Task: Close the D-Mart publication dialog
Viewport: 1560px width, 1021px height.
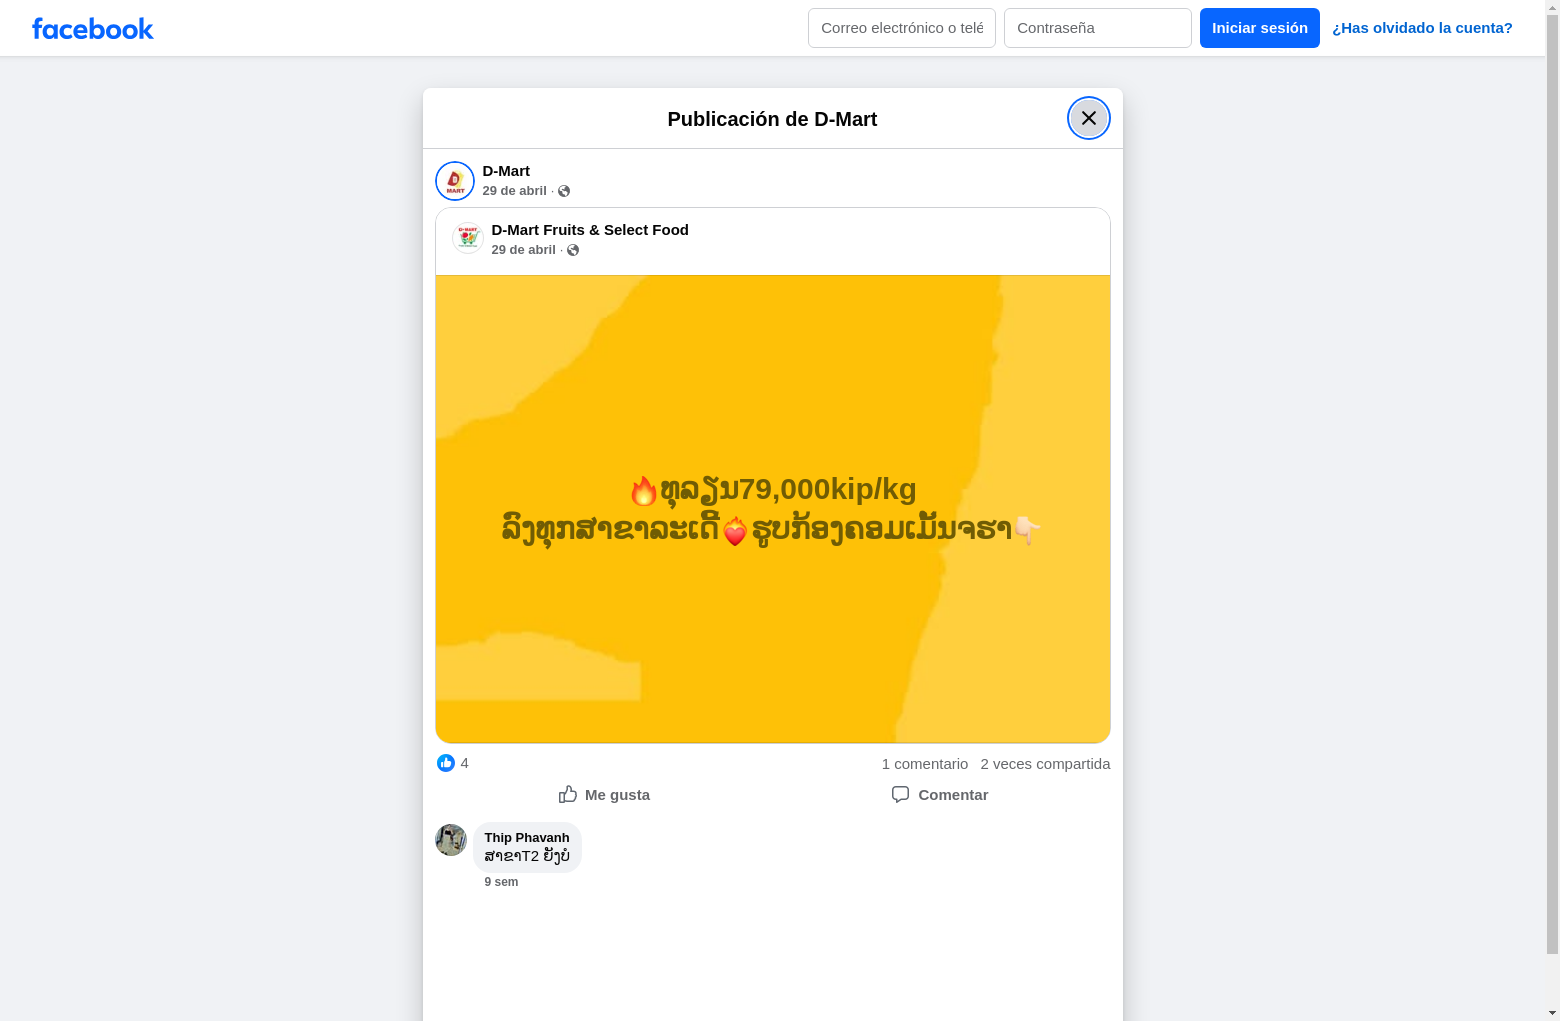Action: click(1089, 118)
